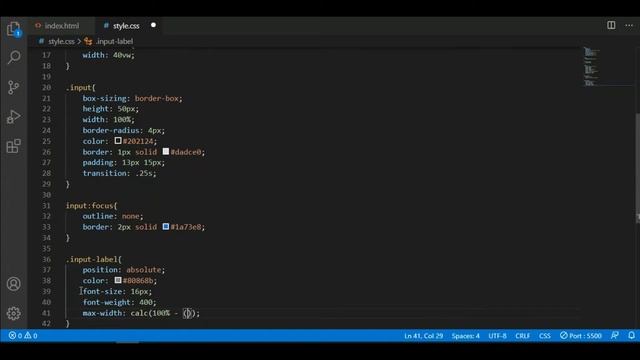Click 'box-sizing: border-box;' line

click(x=133, y=98)
